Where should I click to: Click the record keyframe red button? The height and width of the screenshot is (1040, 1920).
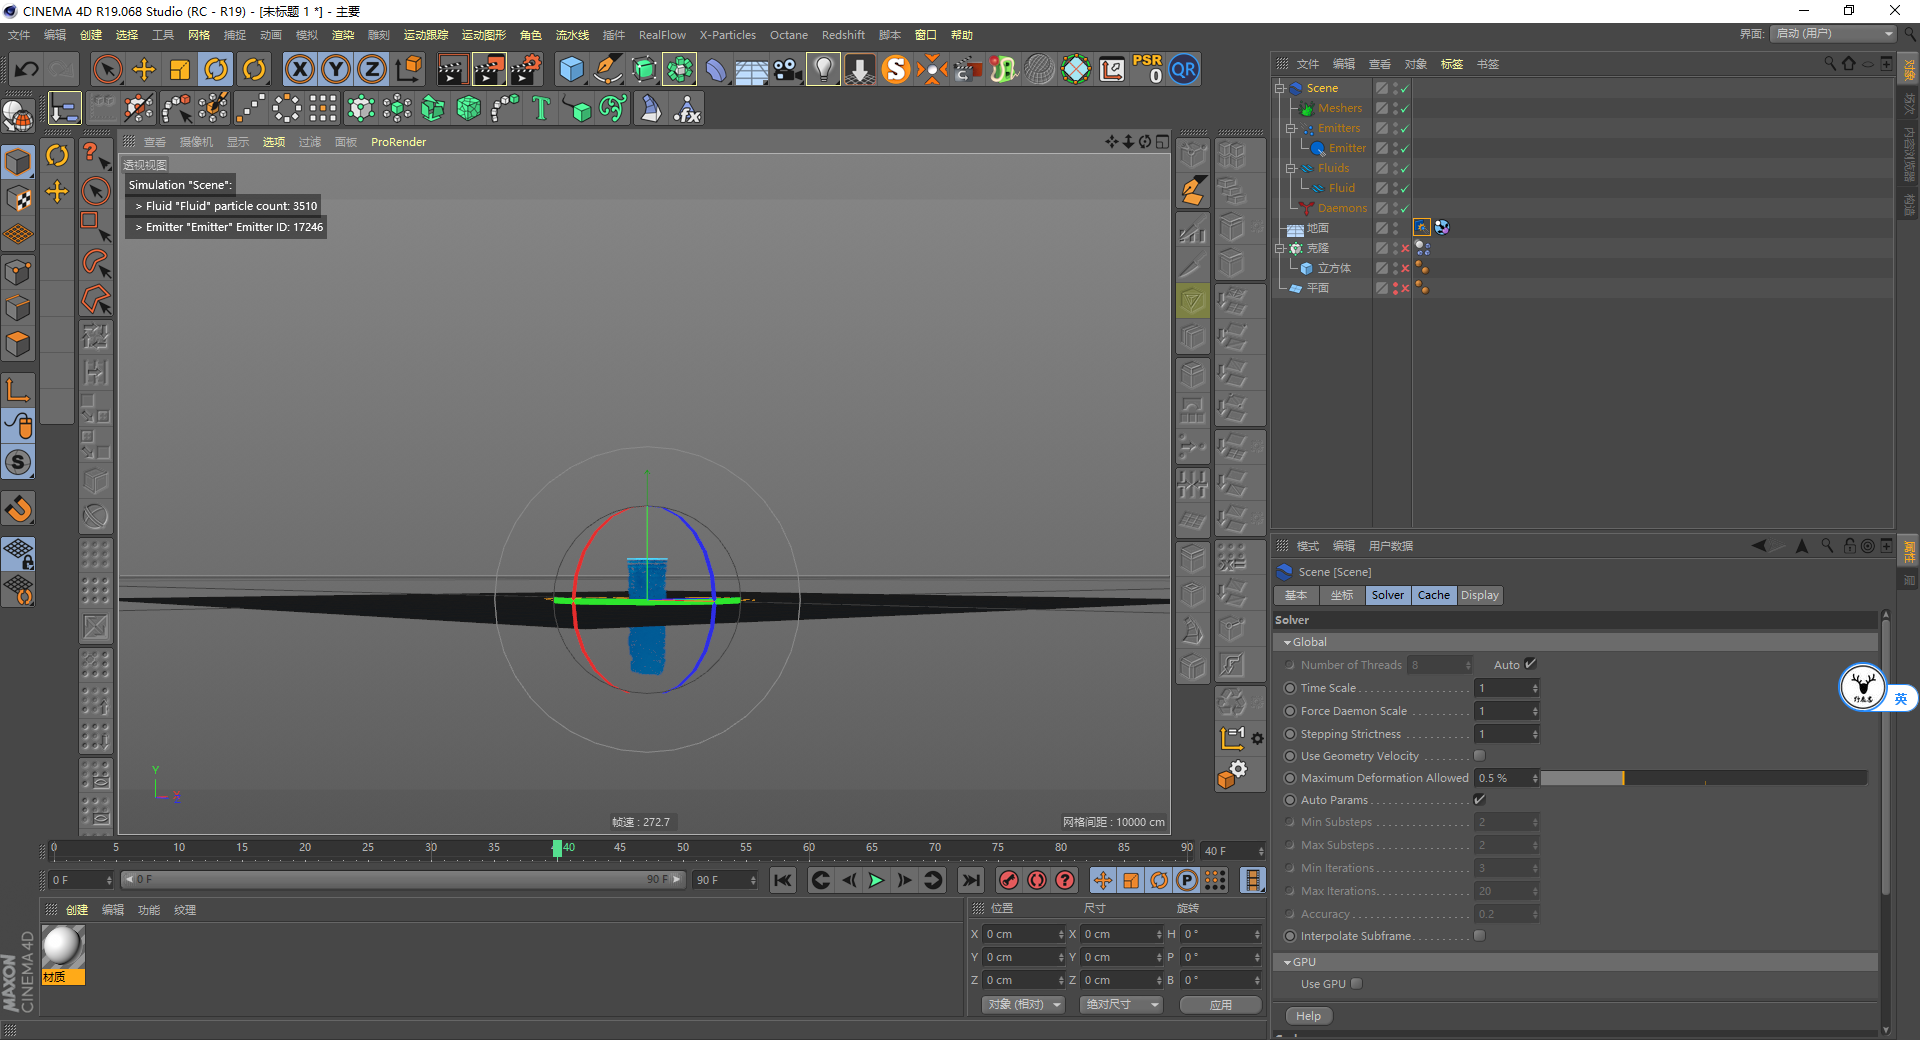point(1009,880)
